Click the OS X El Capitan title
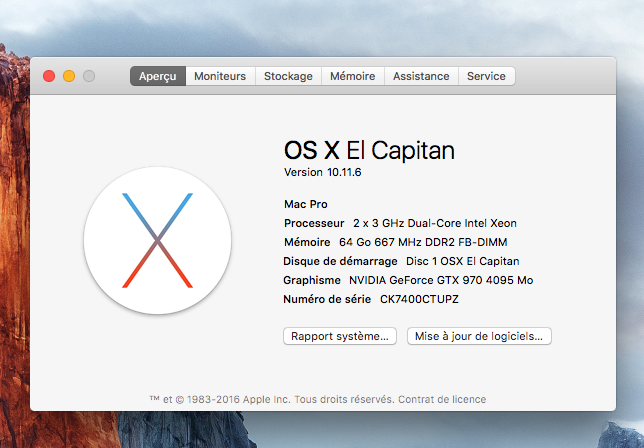 click(x=369, y=150)
